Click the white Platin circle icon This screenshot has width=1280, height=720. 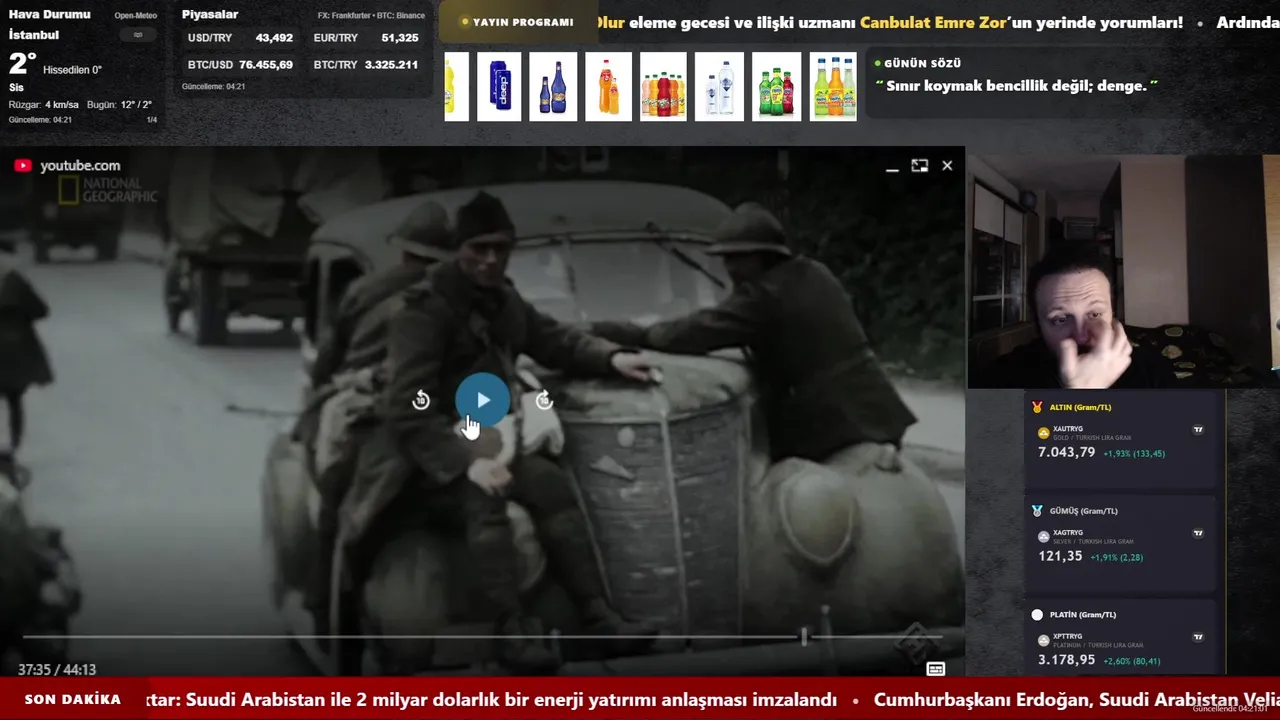coord(1037,615)
